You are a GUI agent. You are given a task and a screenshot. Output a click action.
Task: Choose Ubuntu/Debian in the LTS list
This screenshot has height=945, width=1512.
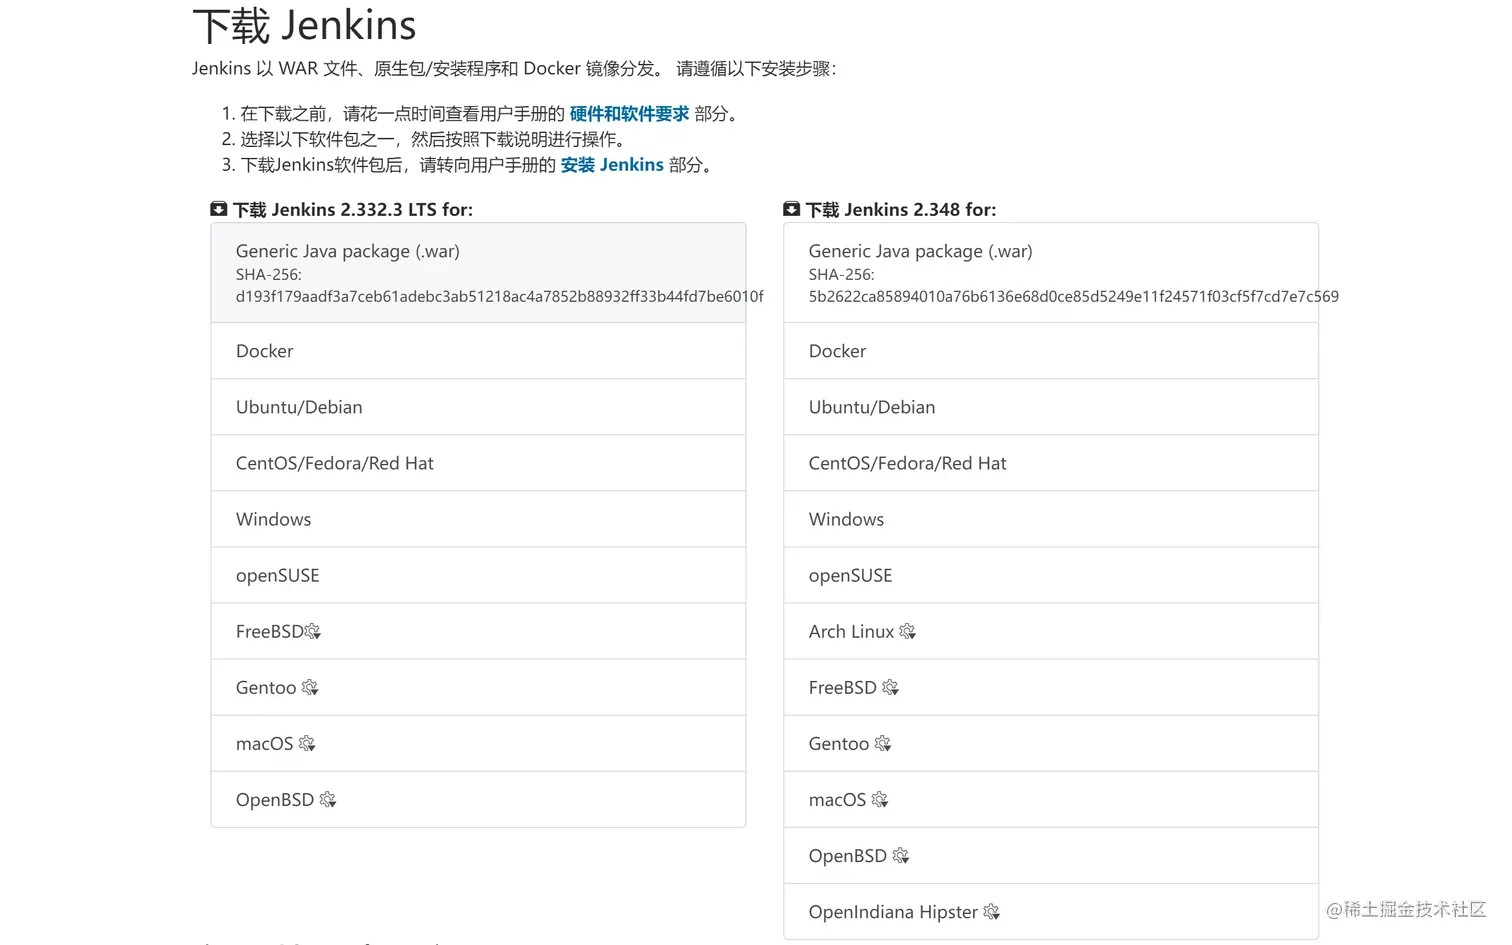tap(478, 407)
